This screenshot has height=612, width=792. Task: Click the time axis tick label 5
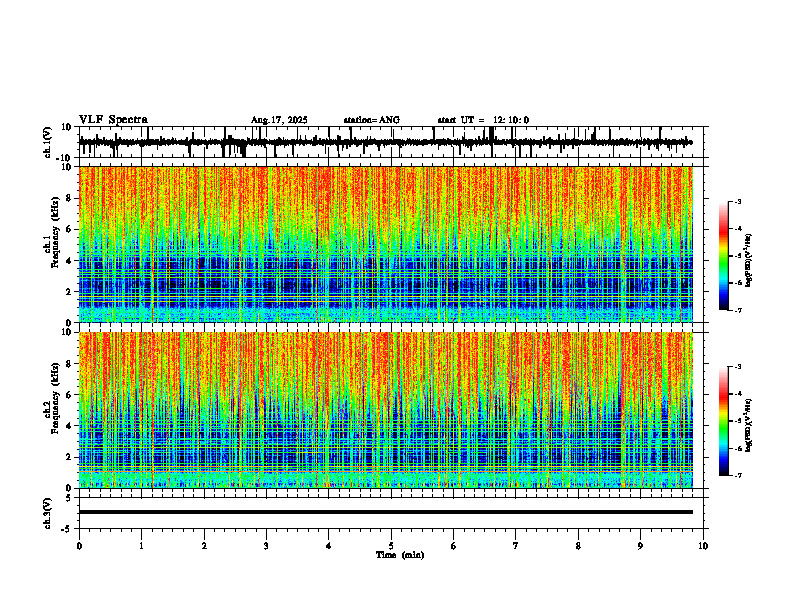(x=391, y=546)
